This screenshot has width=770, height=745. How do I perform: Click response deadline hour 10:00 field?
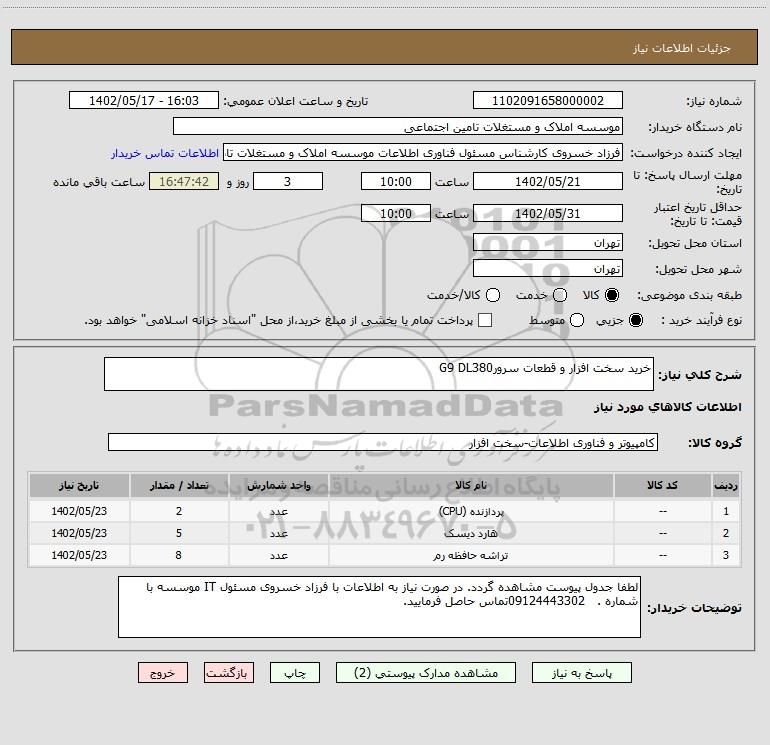coord(396,181)
